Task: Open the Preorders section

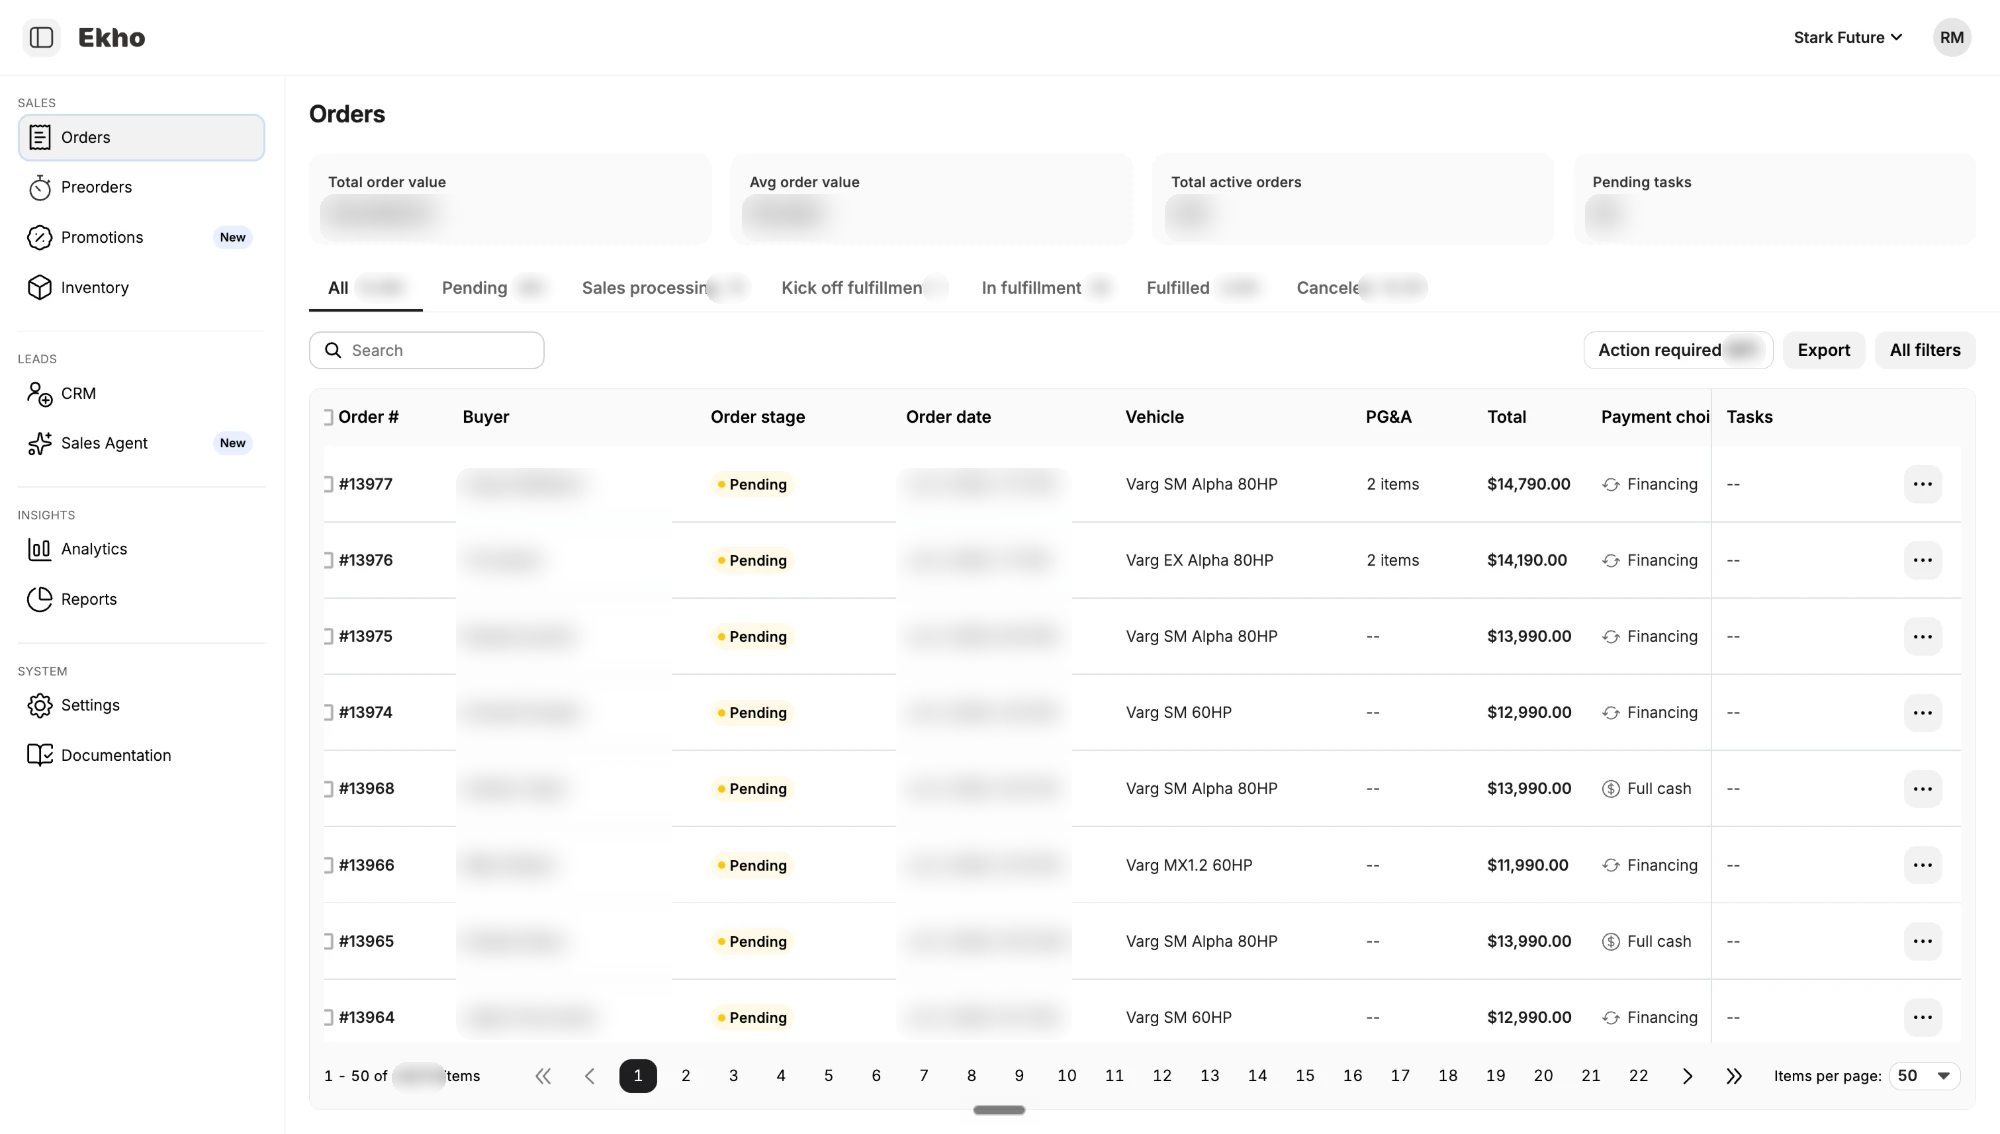Action: 141,187
